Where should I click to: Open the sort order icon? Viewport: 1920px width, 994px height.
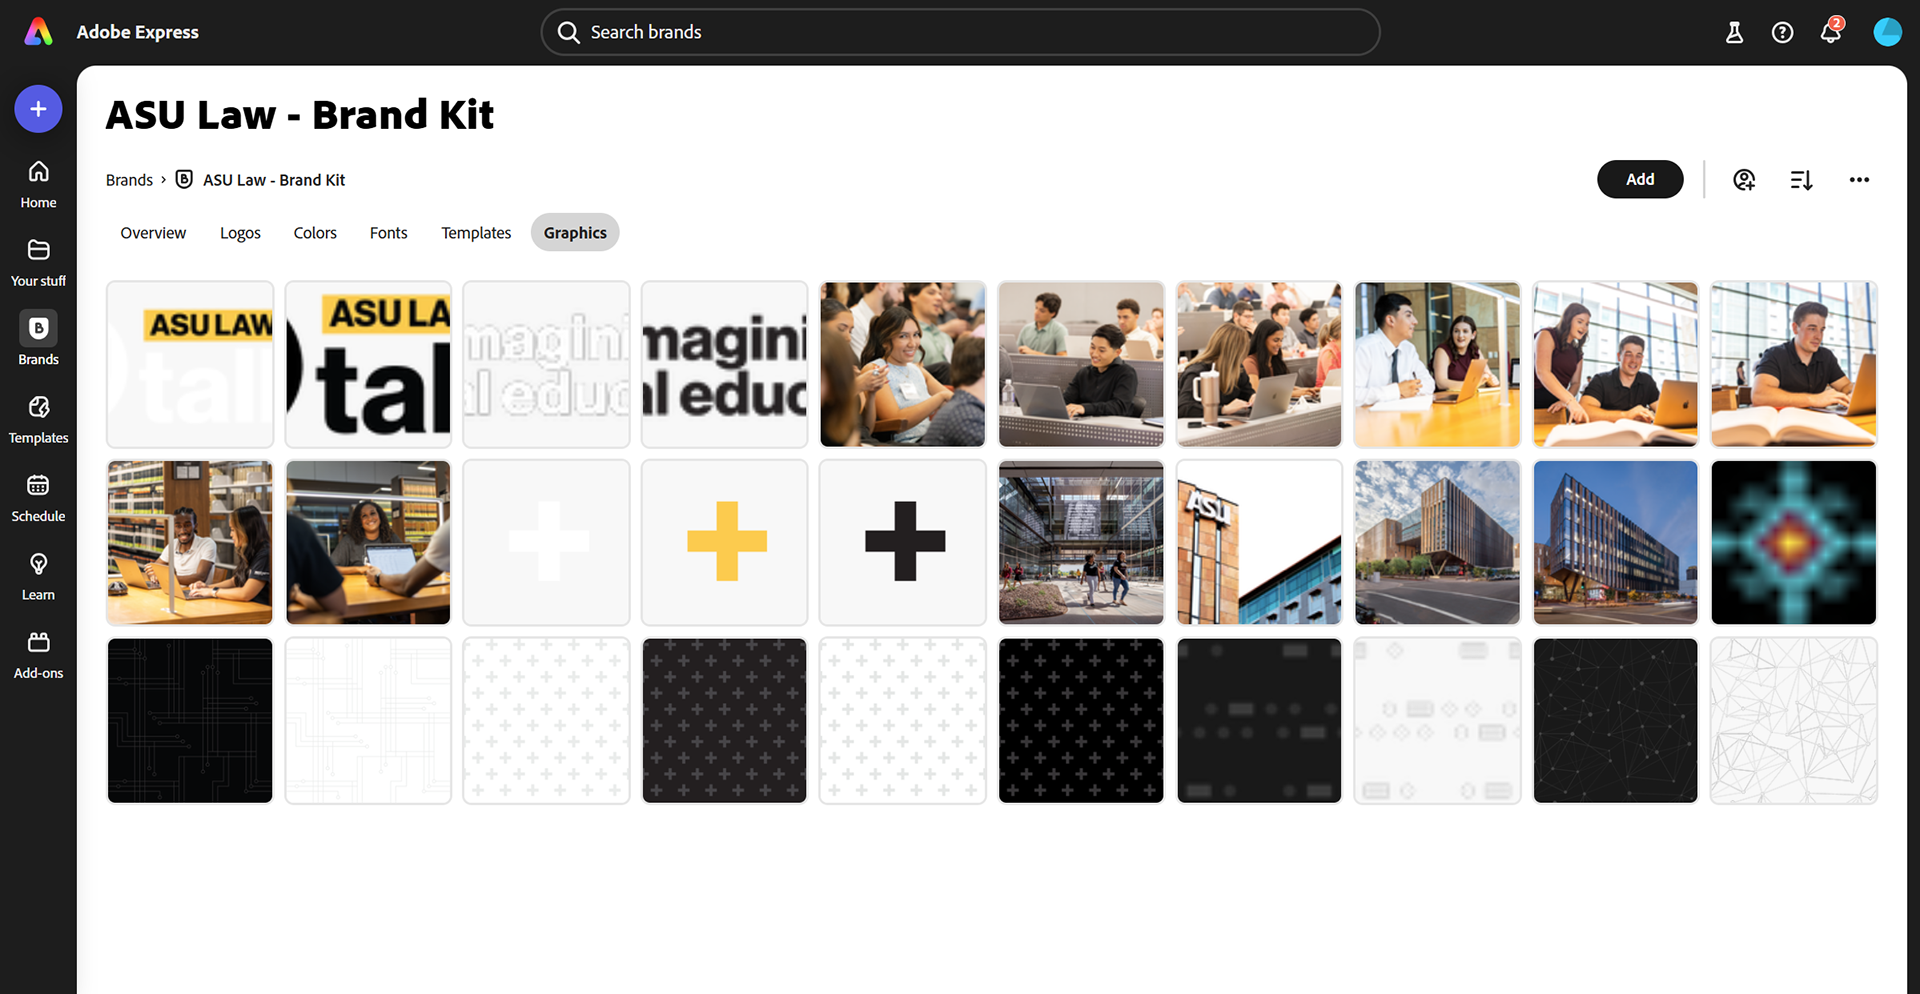[1801, 180]
